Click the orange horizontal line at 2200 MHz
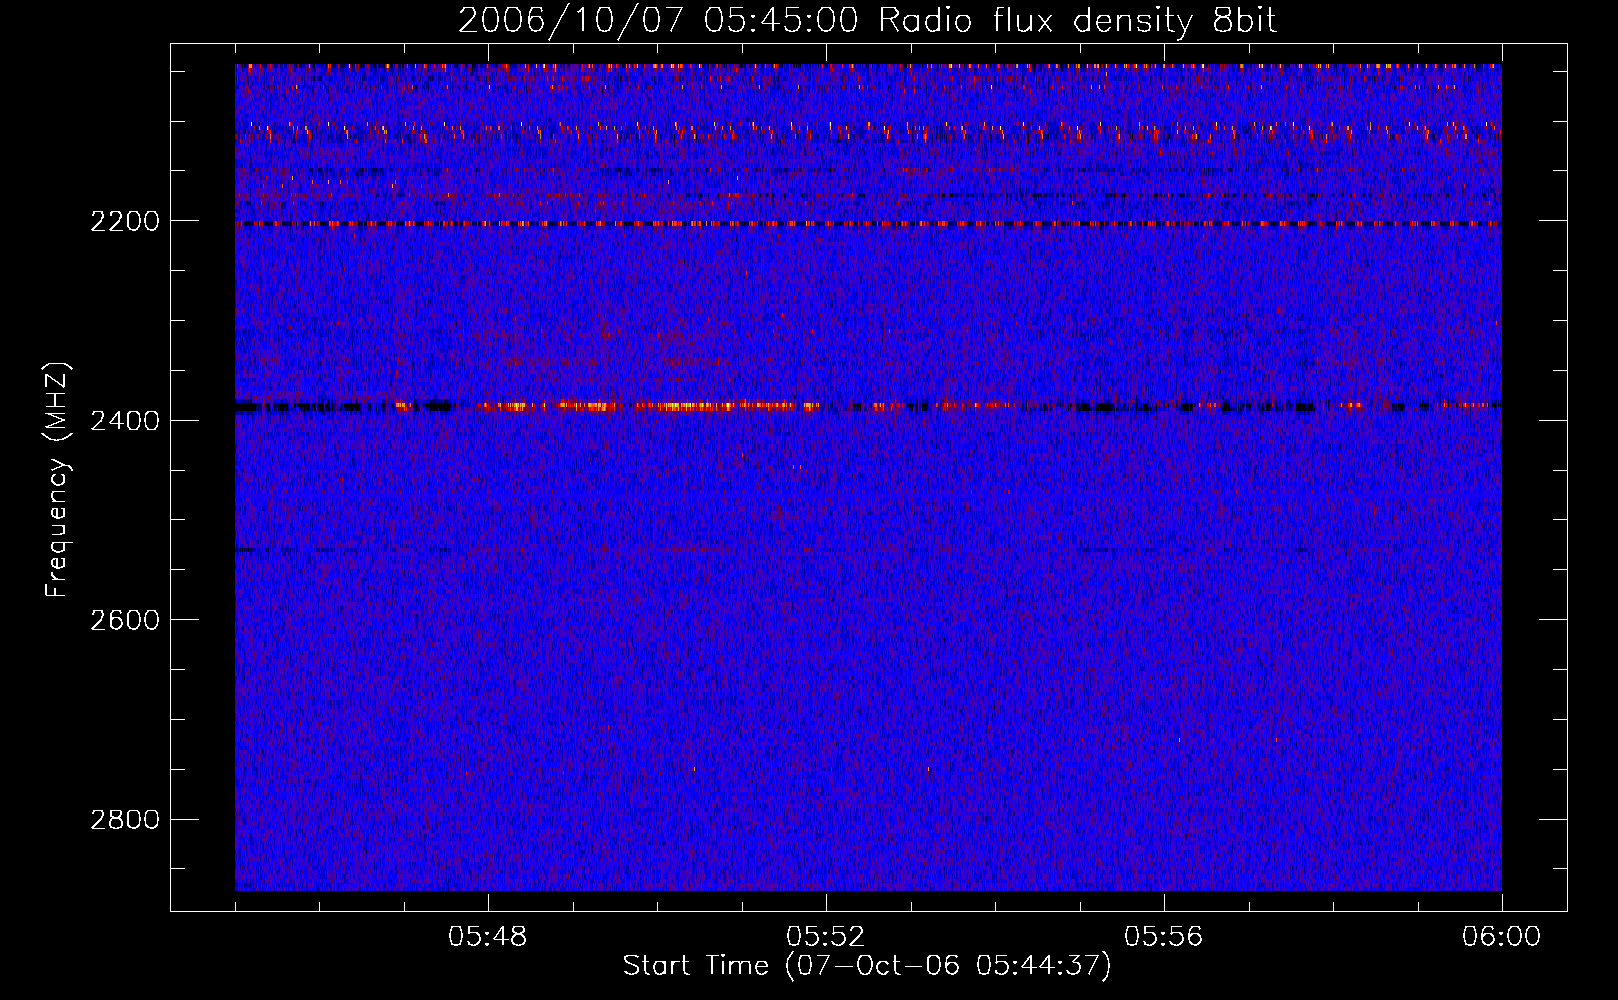 click(x=868, y=224)
